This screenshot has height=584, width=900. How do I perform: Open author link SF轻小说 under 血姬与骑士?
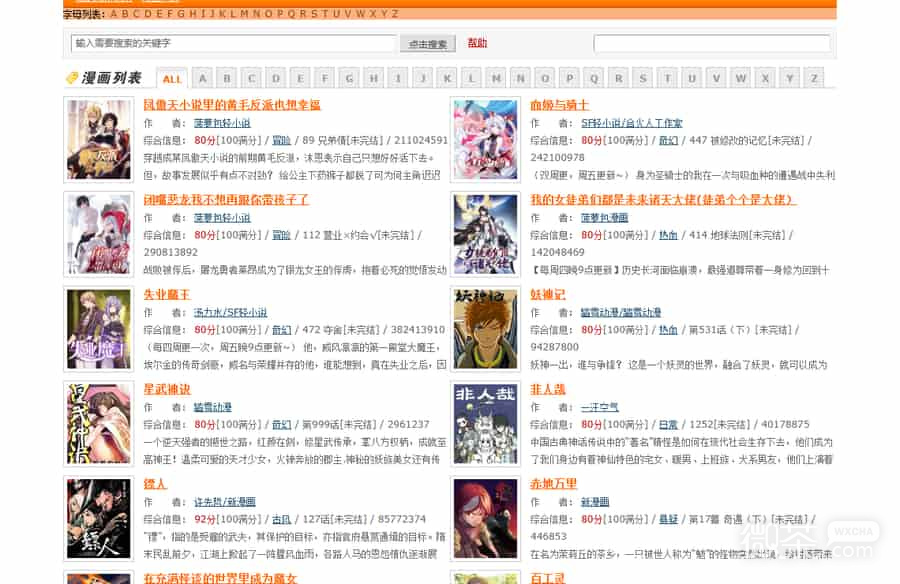coord(631,123)
